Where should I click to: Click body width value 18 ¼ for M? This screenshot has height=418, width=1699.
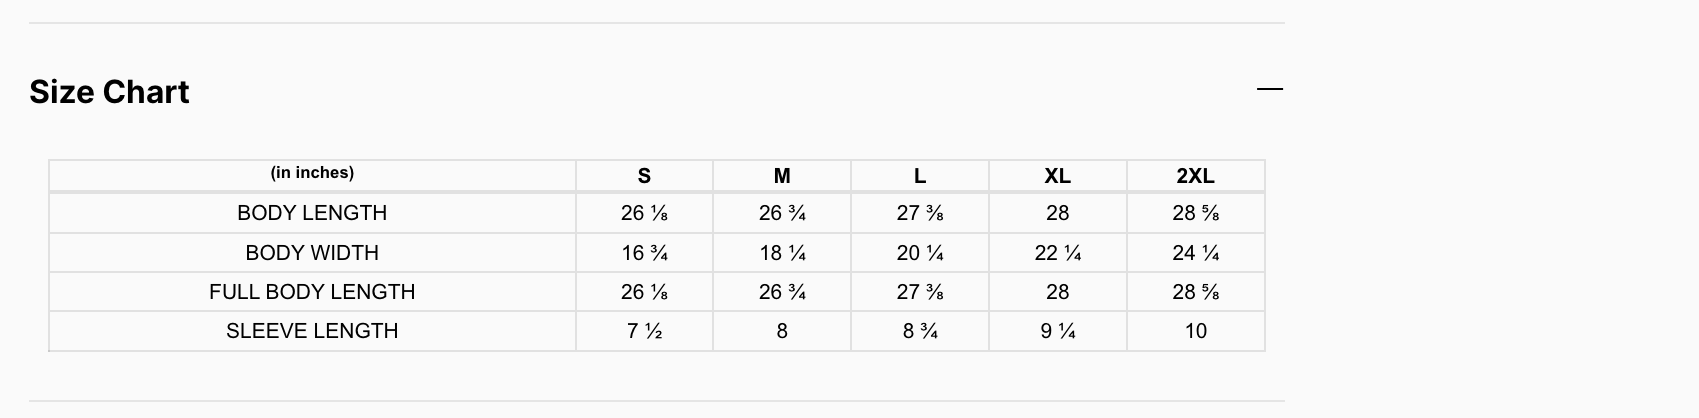[x=782, y=253]
